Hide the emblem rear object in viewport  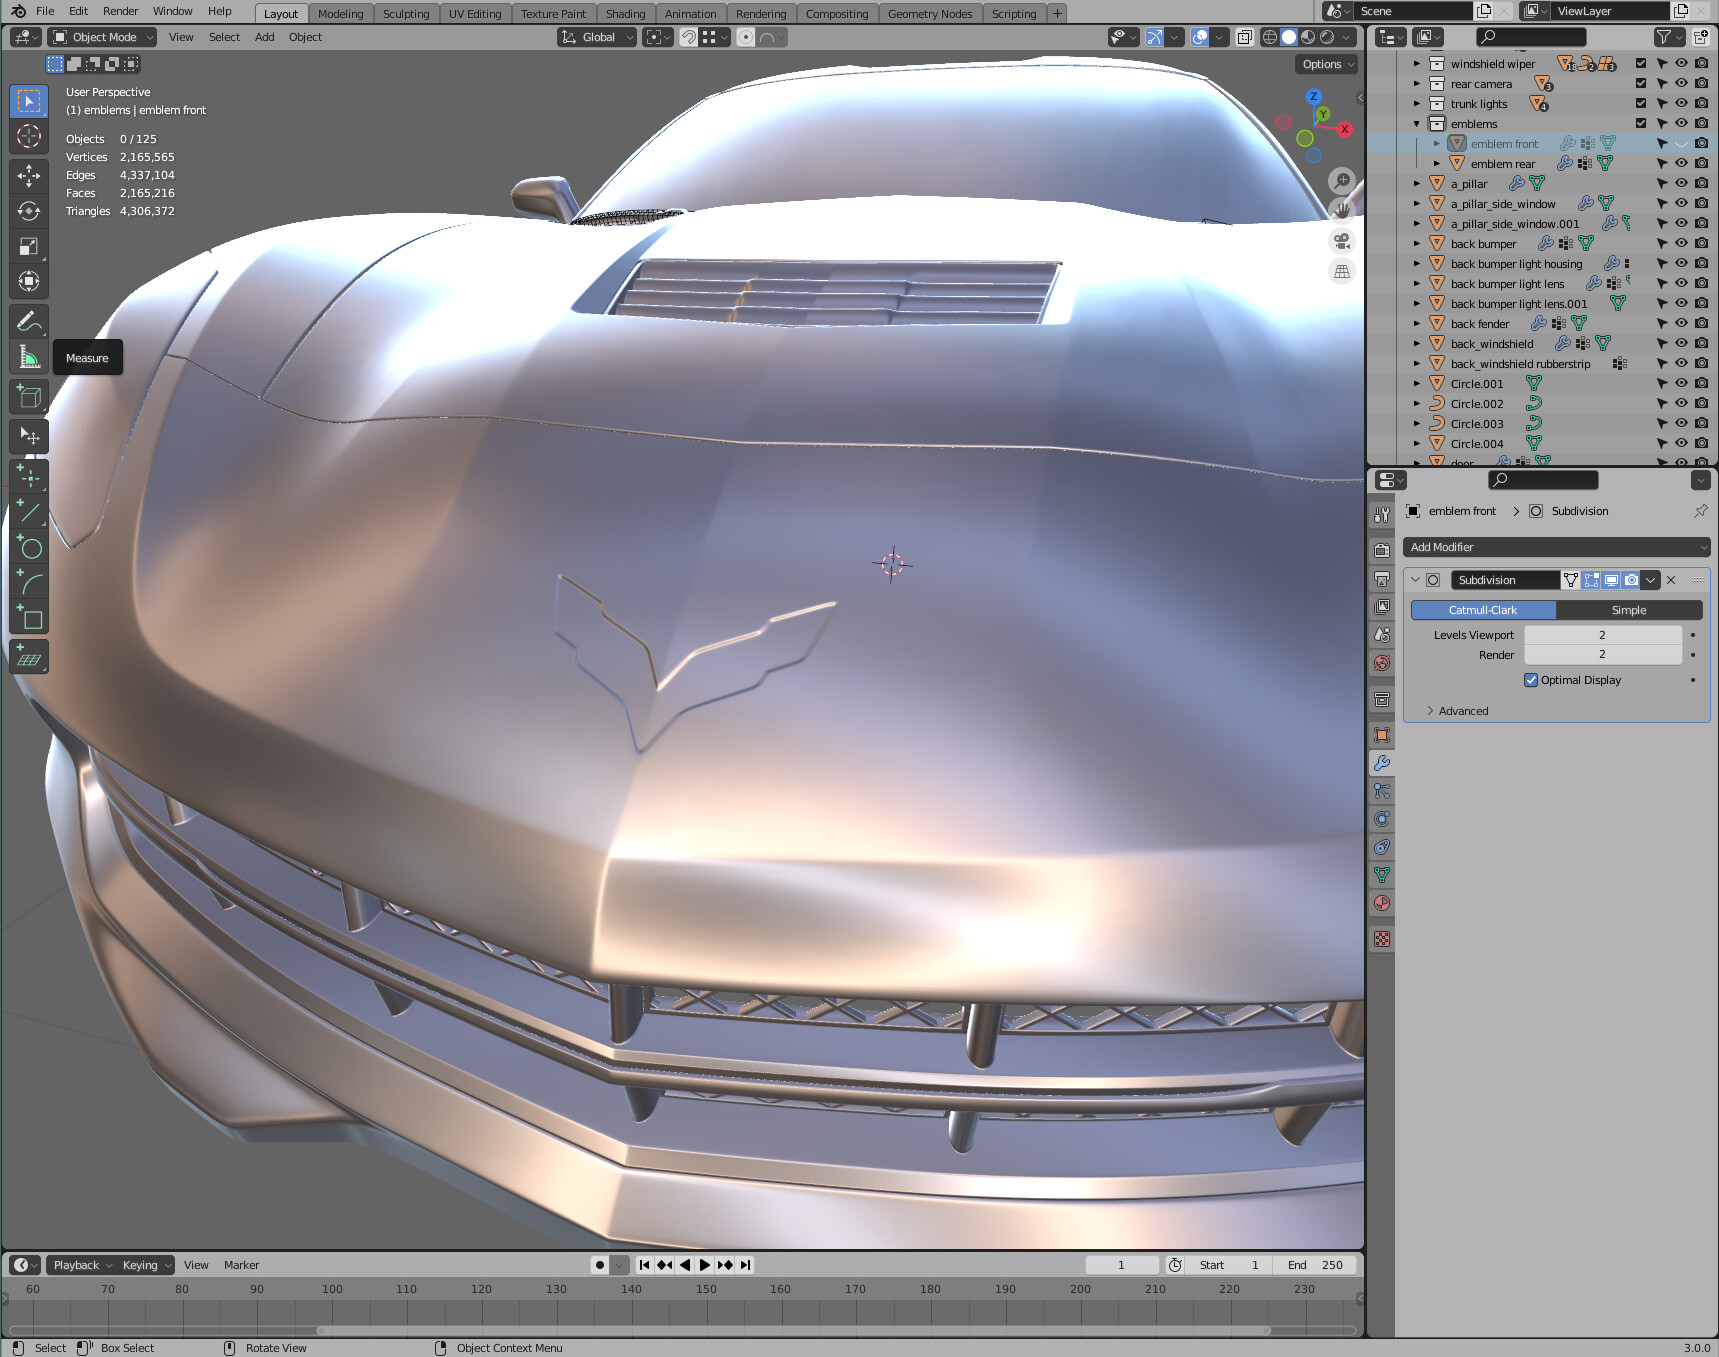pos(1681,163)
